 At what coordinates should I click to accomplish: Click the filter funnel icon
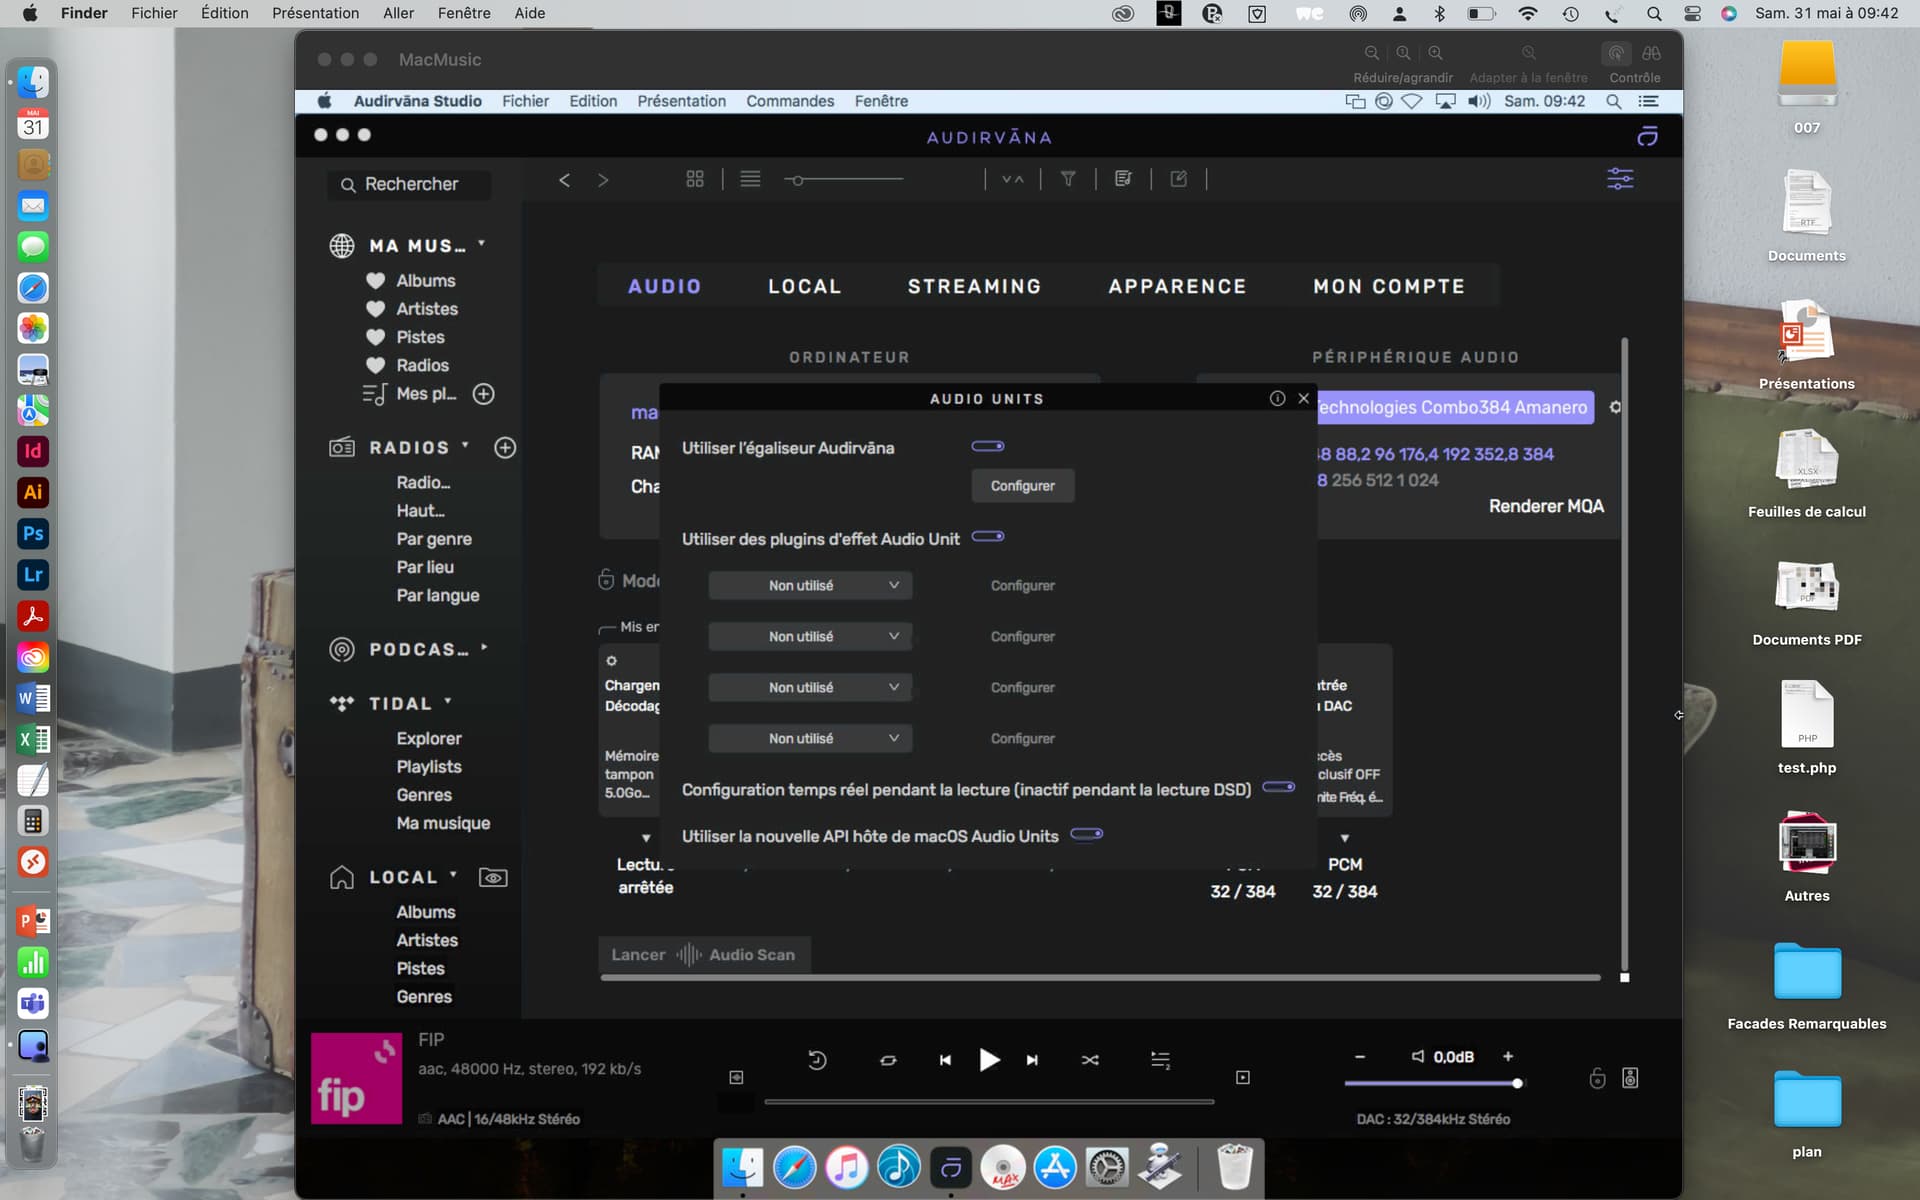point(1068,179)
